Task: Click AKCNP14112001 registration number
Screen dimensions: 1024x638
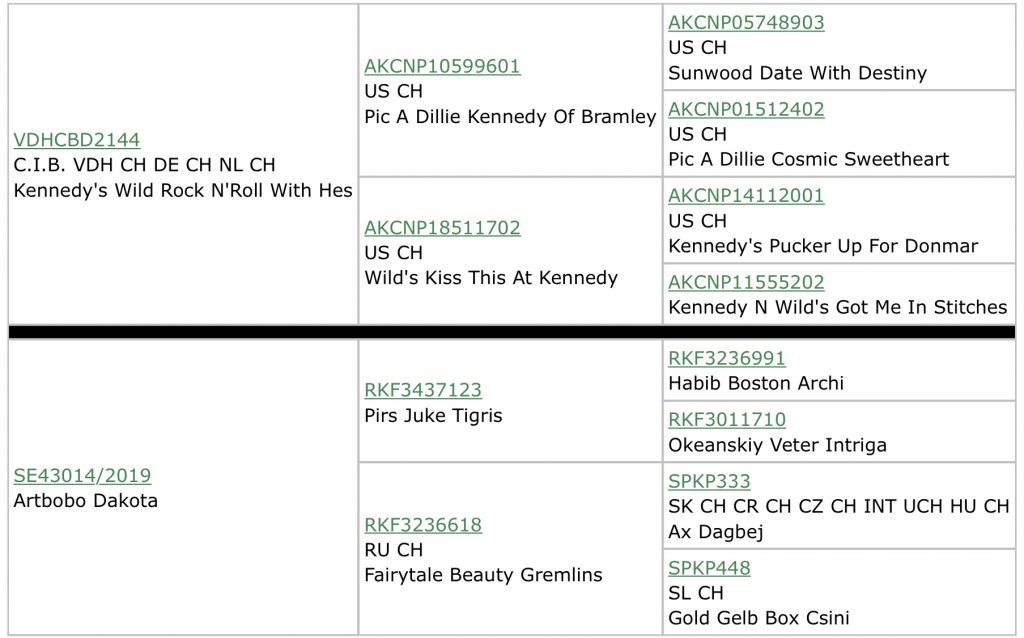Action: pyautogui.click(x=746, y=195)
